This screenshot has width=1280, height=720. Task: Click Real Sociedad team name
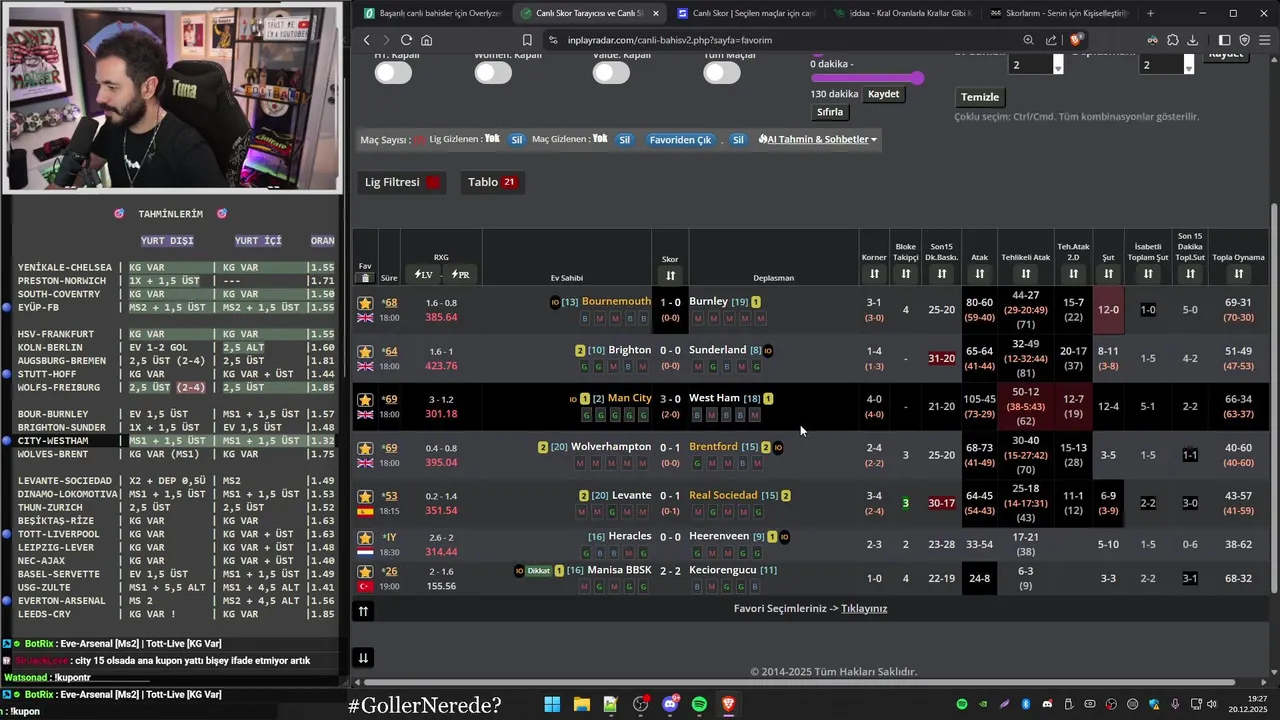(723, 496)
